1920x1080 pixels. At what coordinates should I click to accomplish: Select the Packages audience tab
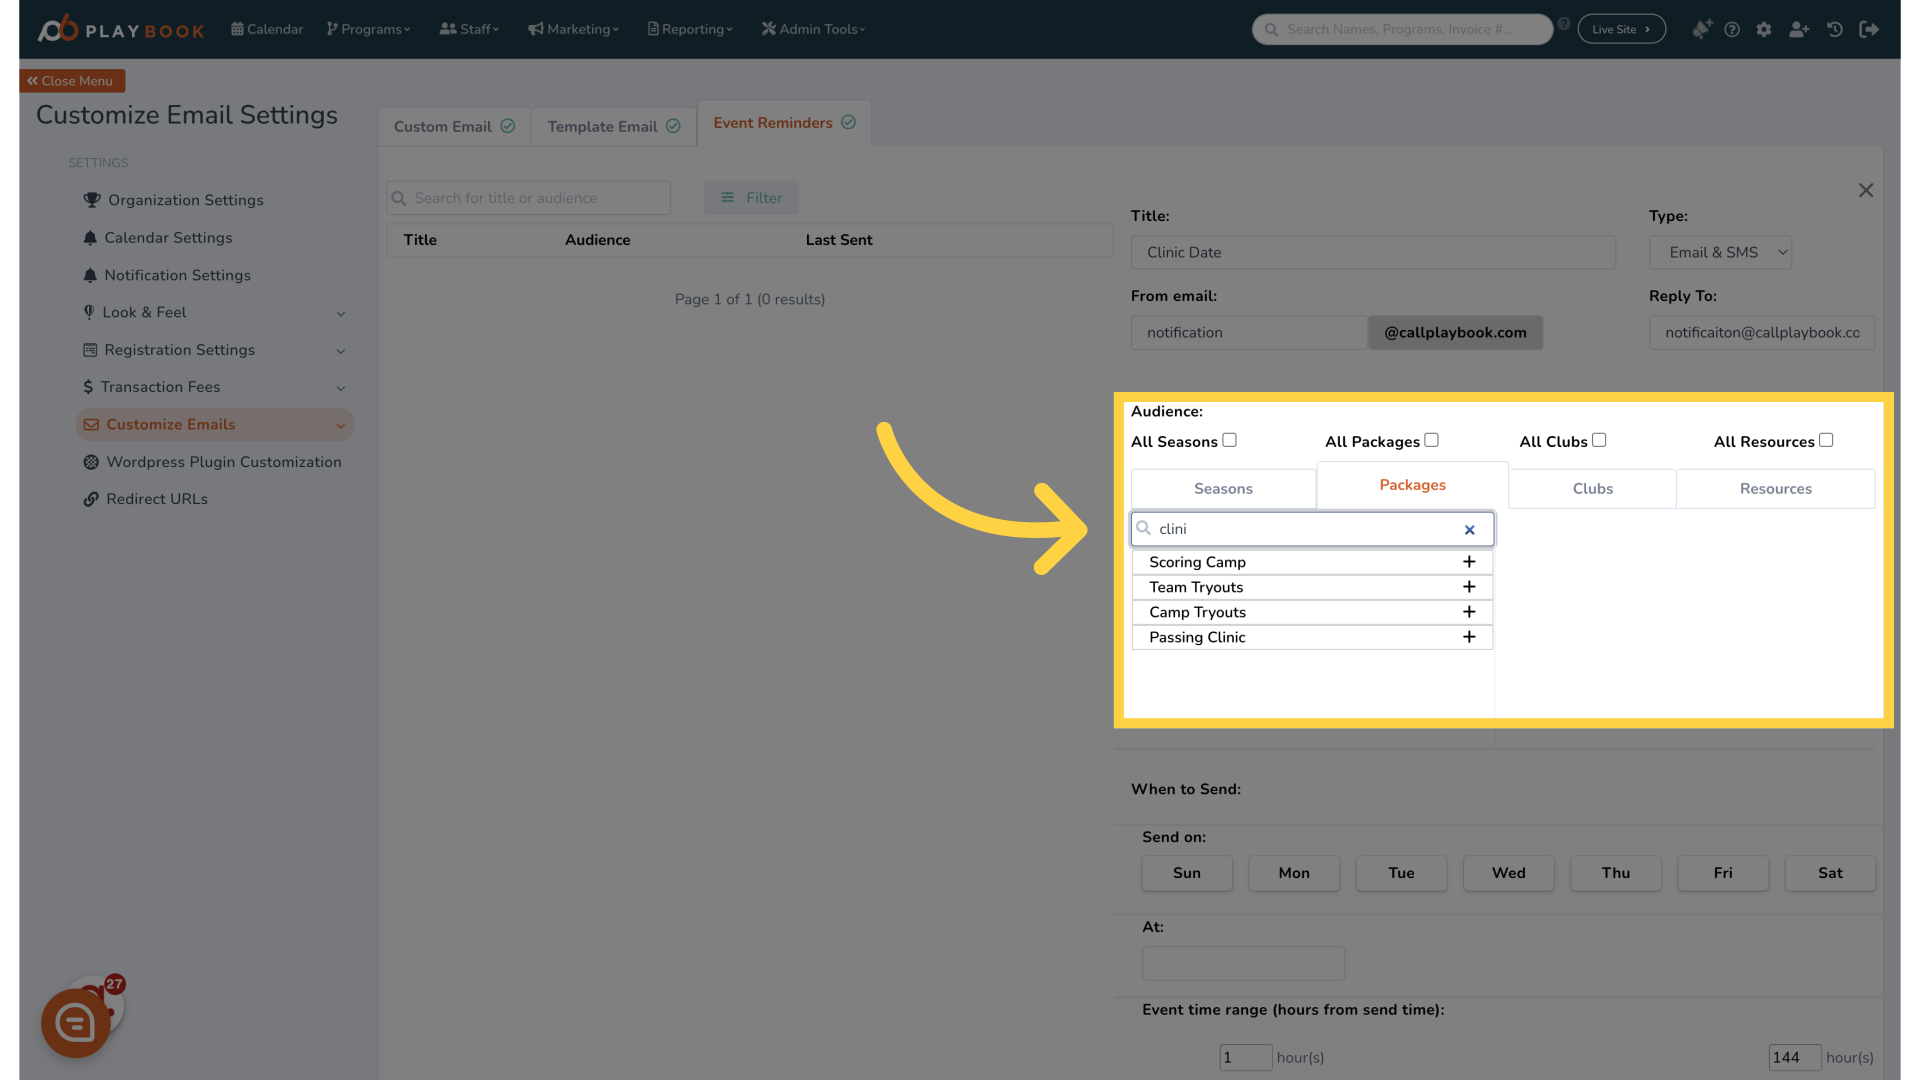coord(1412,485)
